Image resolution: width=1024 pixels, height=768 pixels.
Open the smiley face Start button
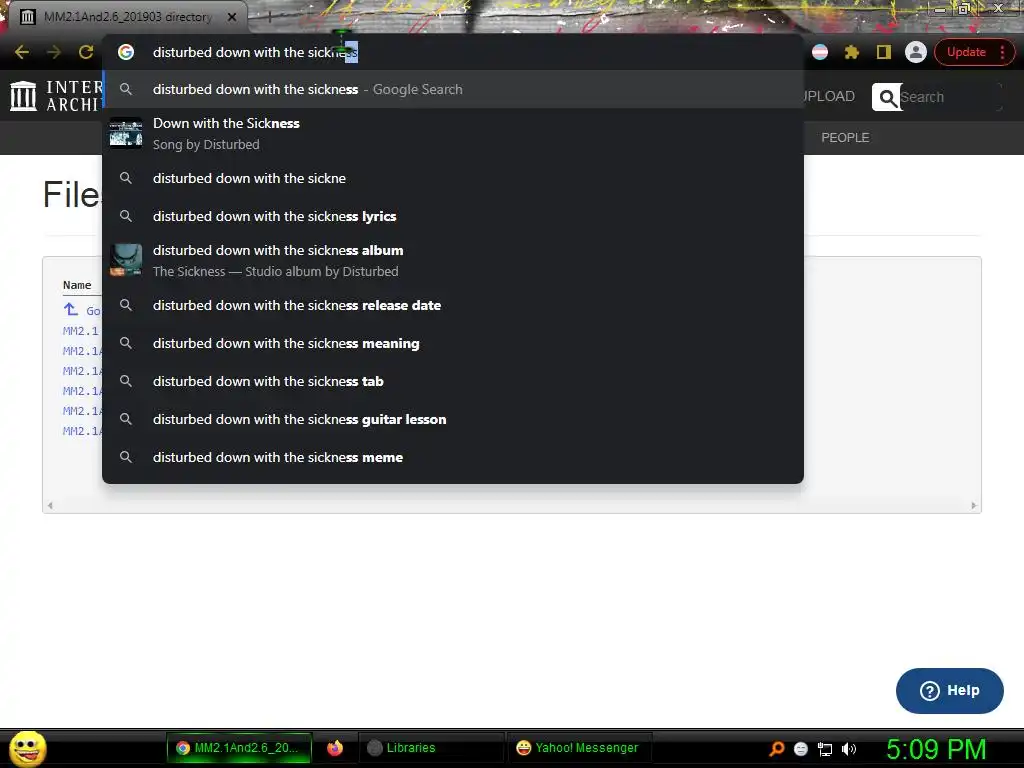click(27, 748)
